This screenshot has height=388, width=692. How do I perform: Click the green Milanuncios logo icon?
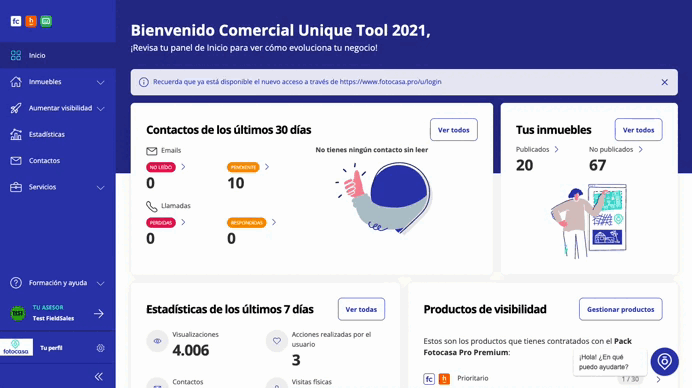pyautogui.click(x=46, y=21)
